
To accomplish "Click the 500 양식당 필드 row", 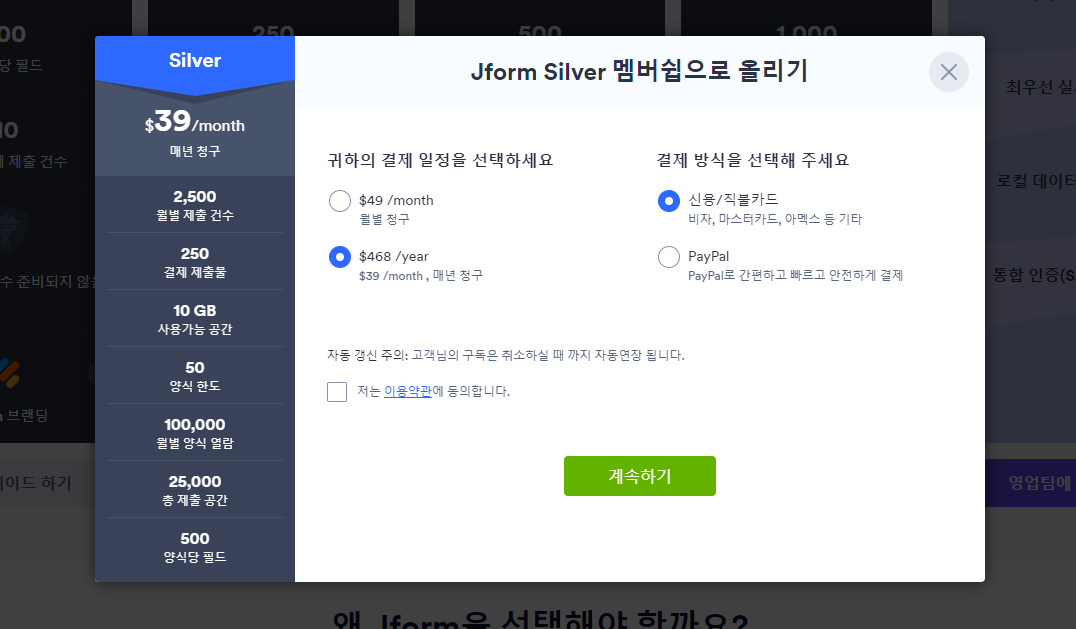I will click(x=195, y=547).
